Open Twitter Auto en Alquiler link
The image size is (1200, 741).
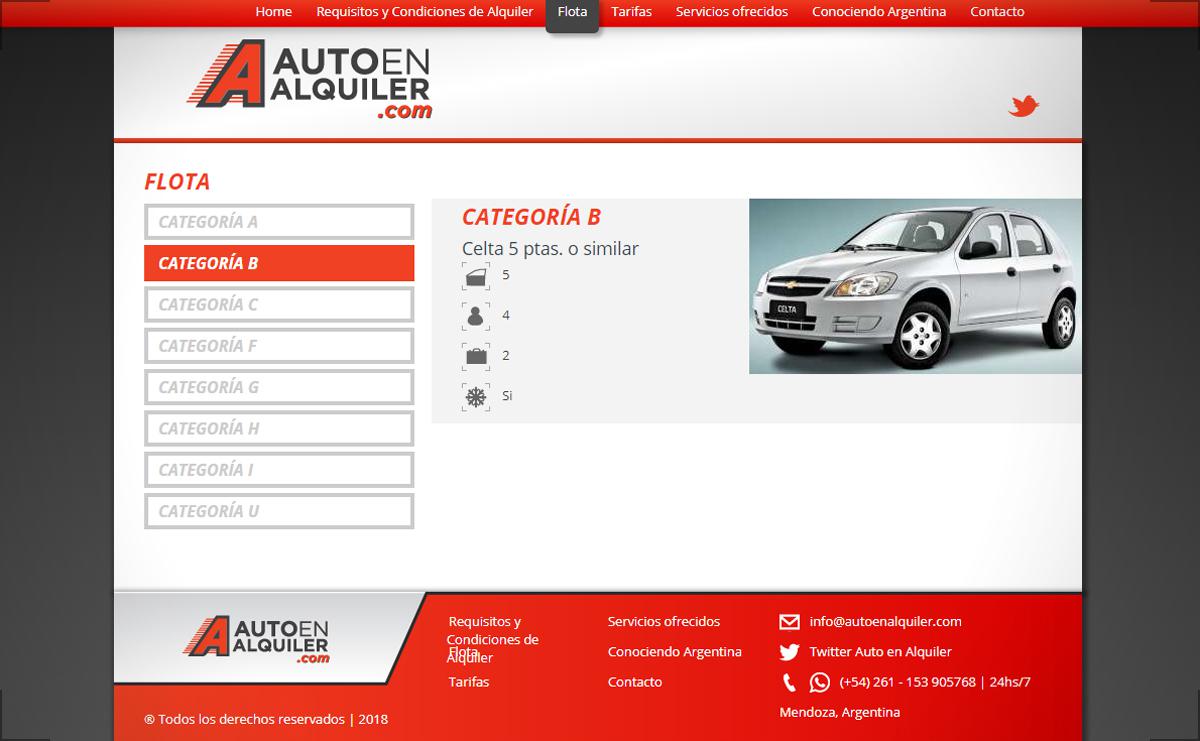(881, 652)
